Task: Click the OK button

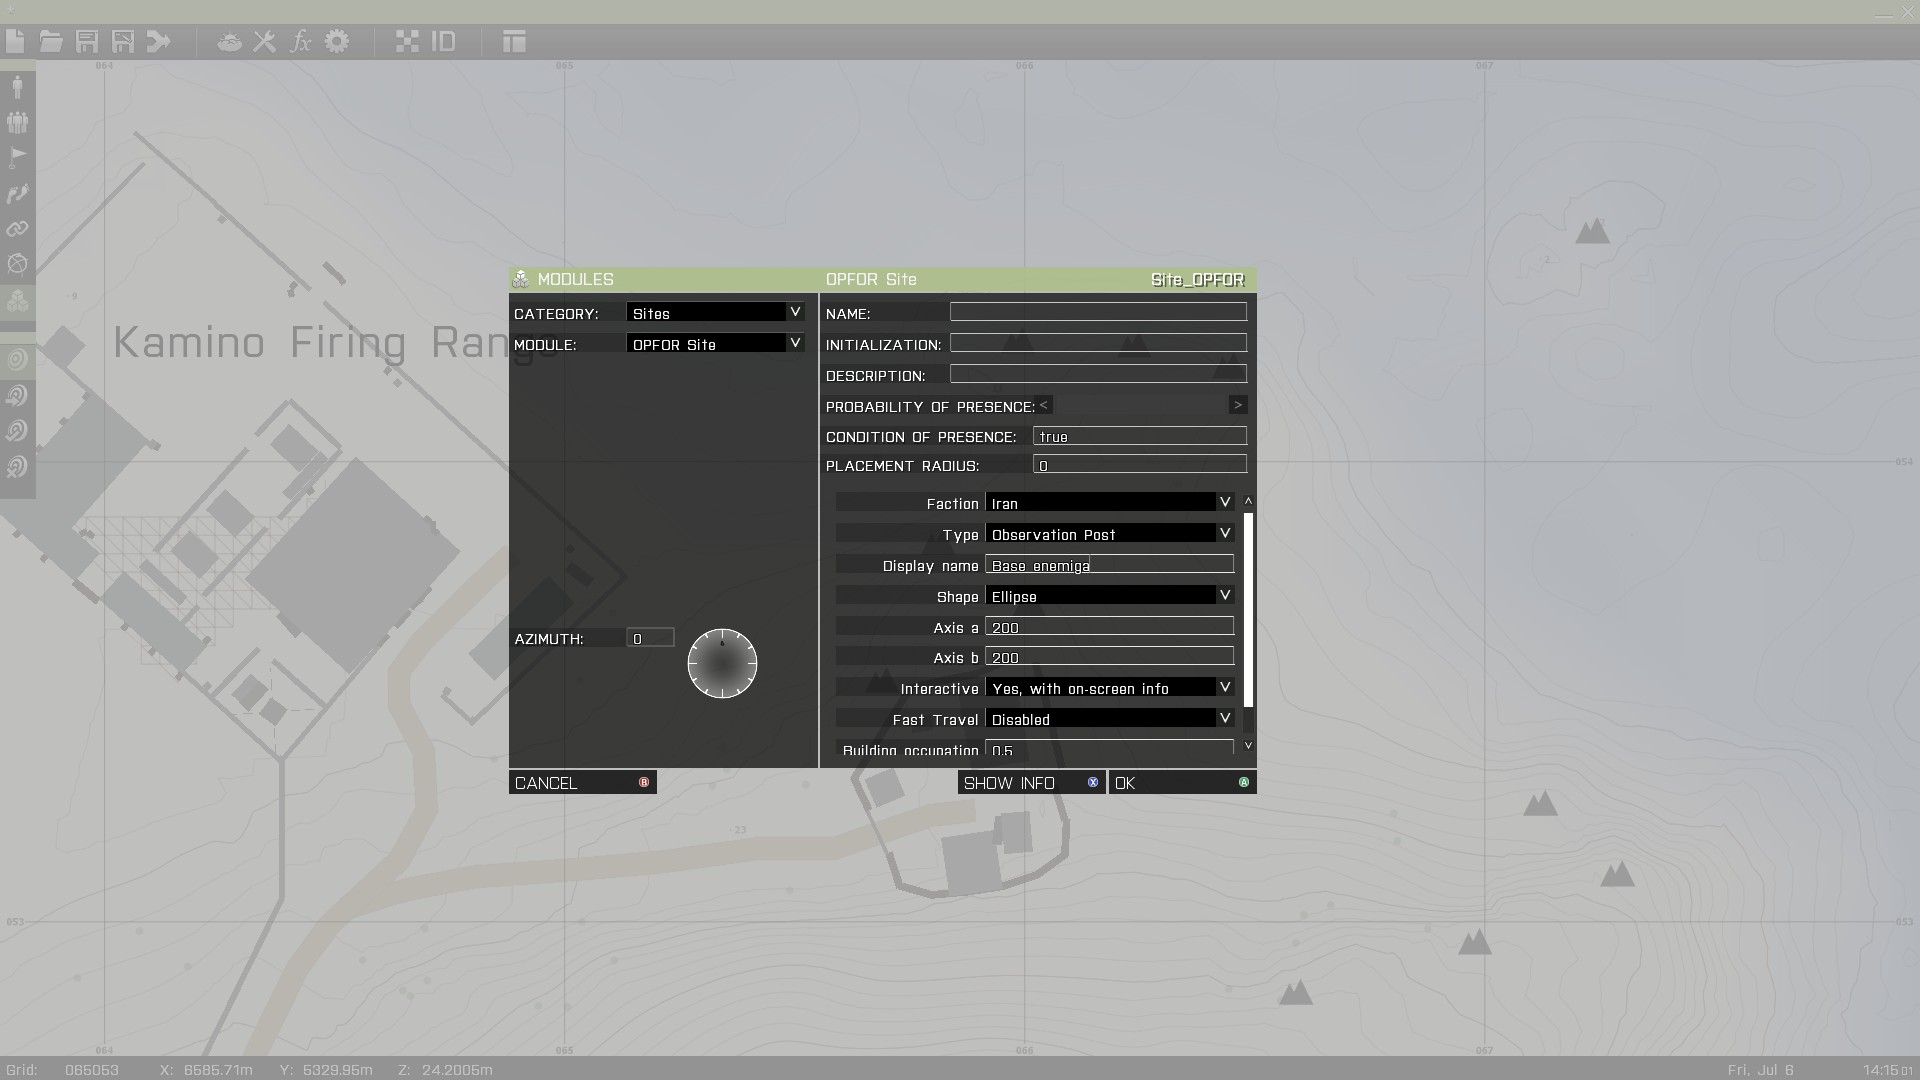Action: pos(1182,782)
